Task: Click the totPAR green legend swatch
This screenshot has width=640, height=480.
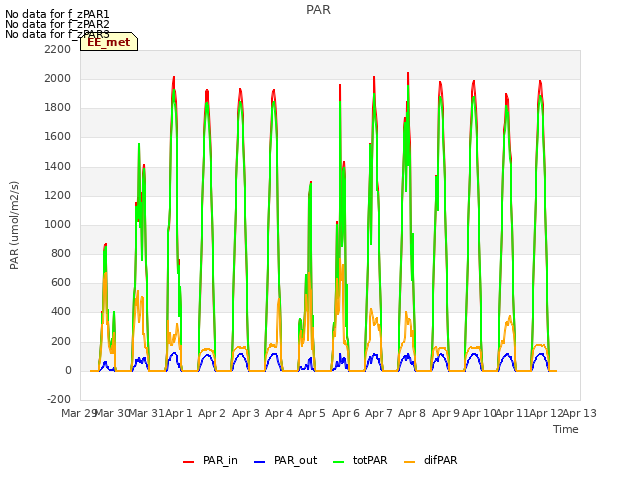Action: coord(339,462)
